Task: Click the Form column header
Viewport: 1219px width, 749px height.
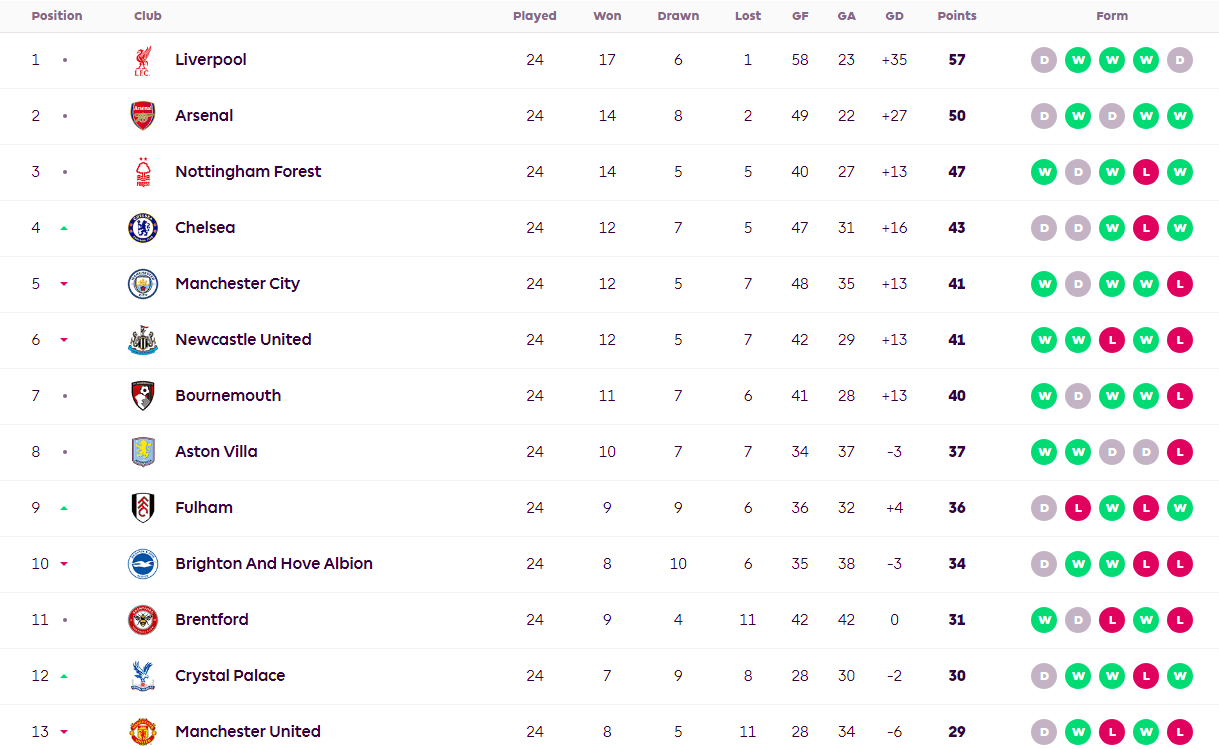Action: [x=1111, y=16]
